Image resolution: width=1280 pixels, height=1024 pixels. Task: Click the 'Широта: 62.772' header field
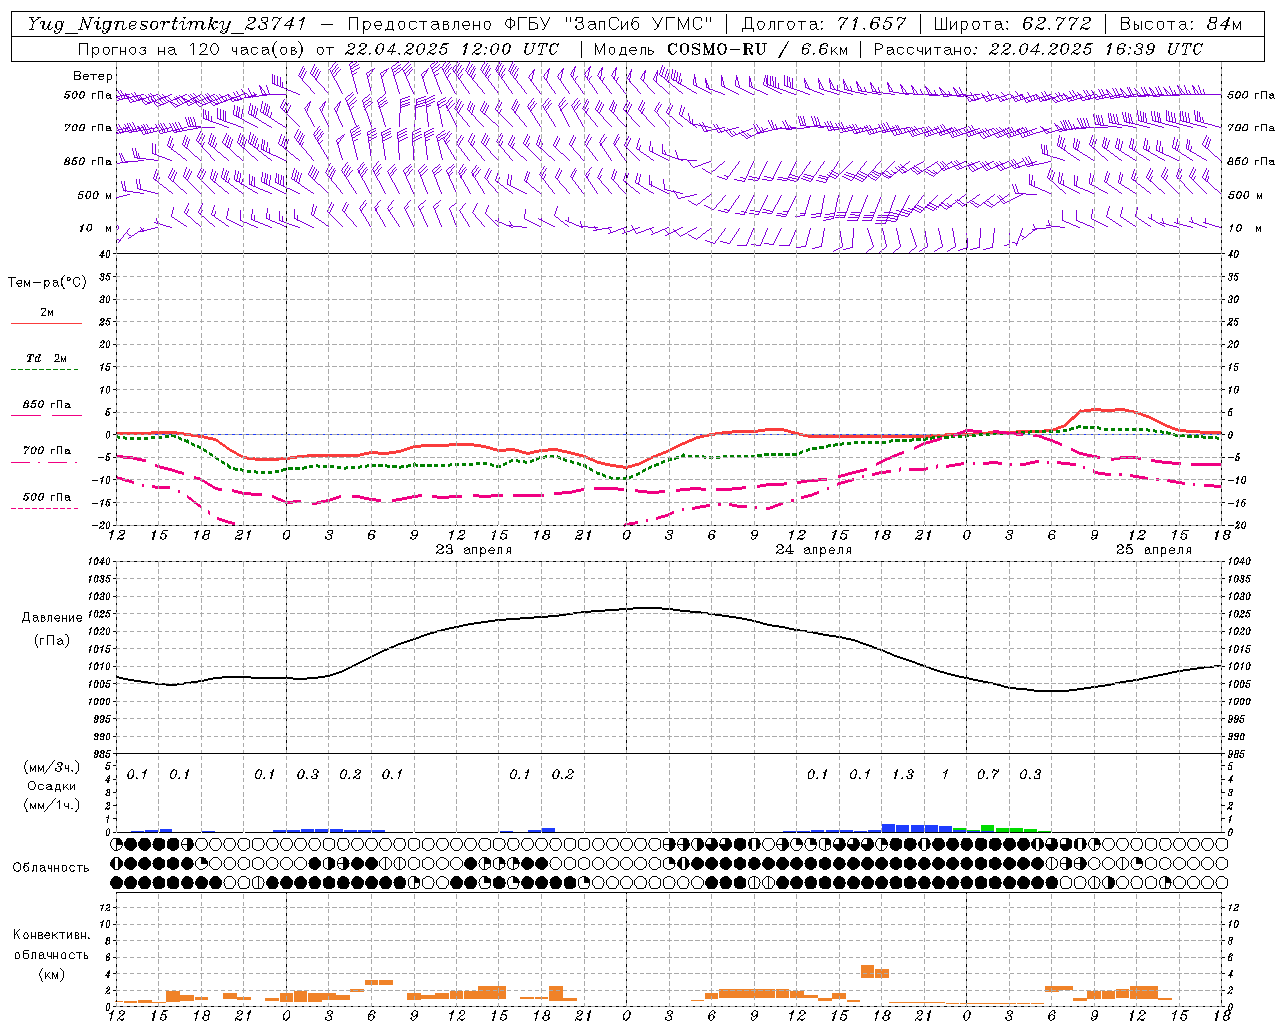pyautogui.click(x=1012, y=24)
